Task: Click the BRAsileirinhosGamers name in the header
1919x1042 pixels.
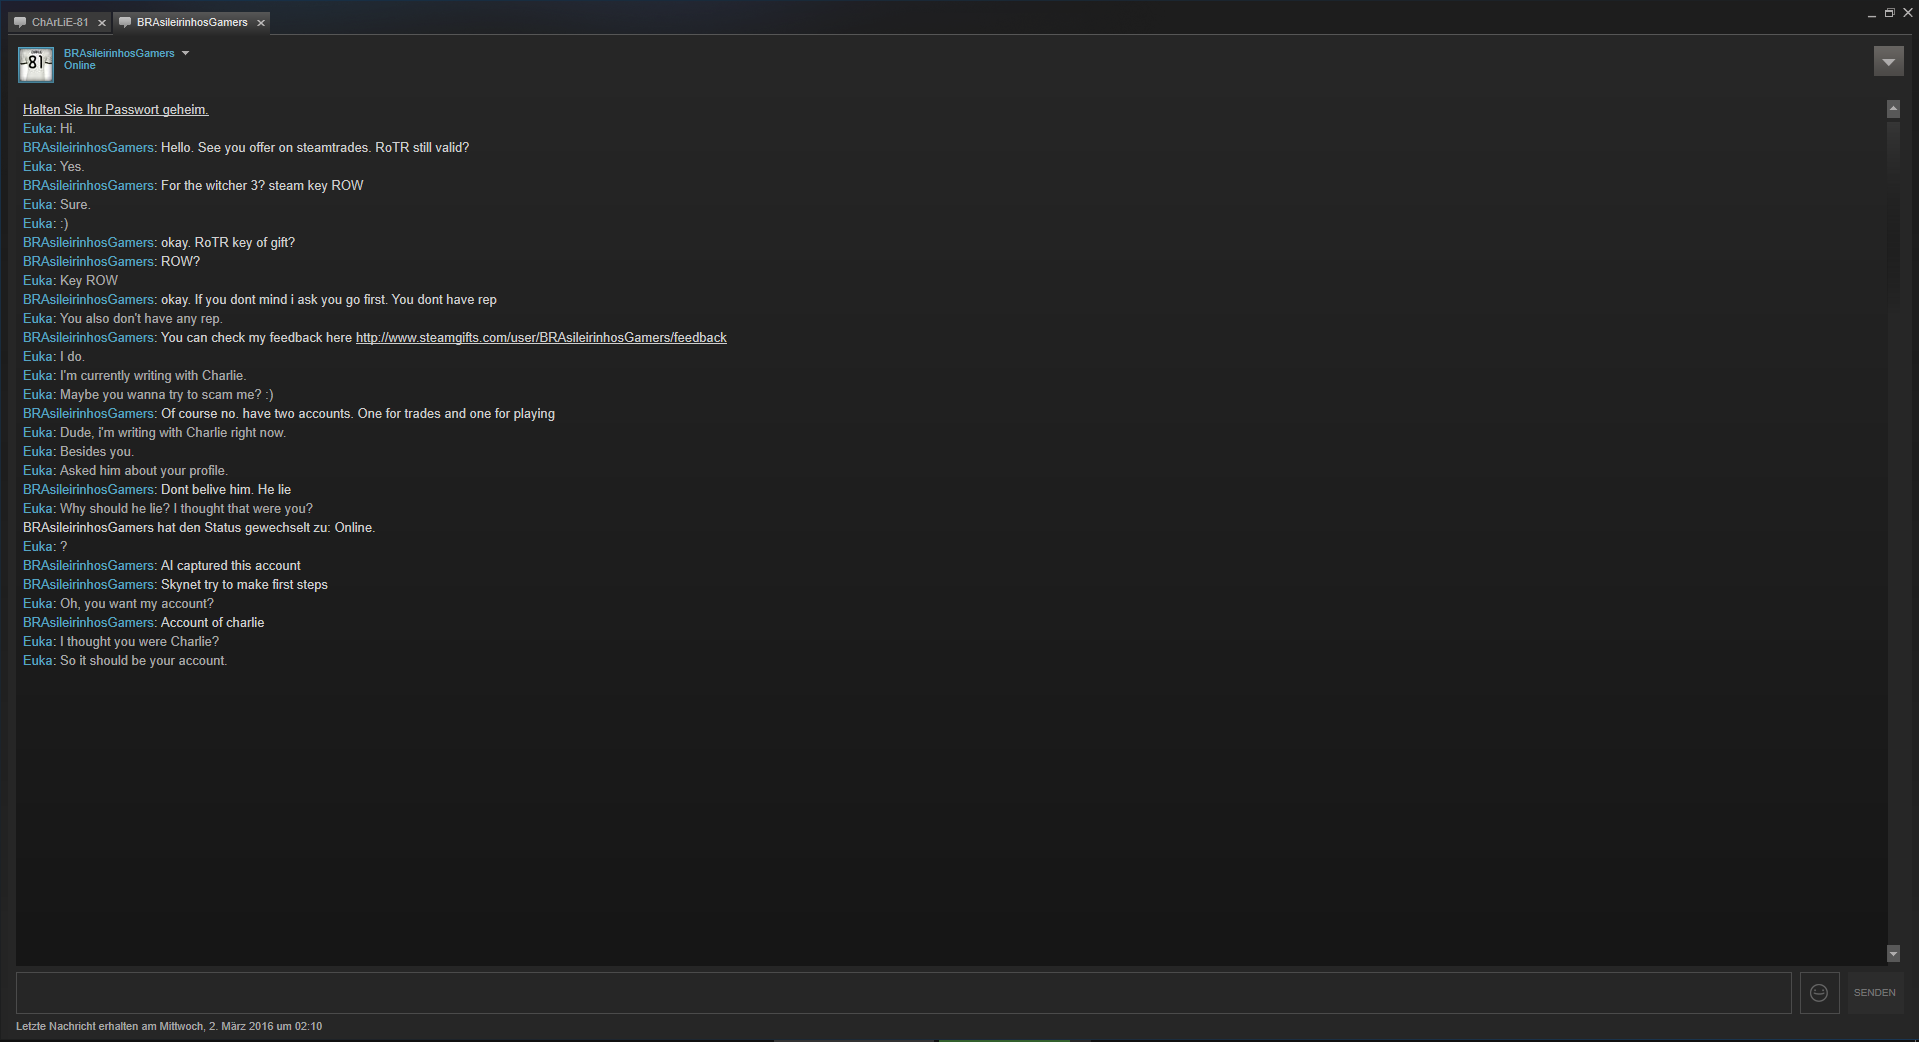Action: point(119,53)
